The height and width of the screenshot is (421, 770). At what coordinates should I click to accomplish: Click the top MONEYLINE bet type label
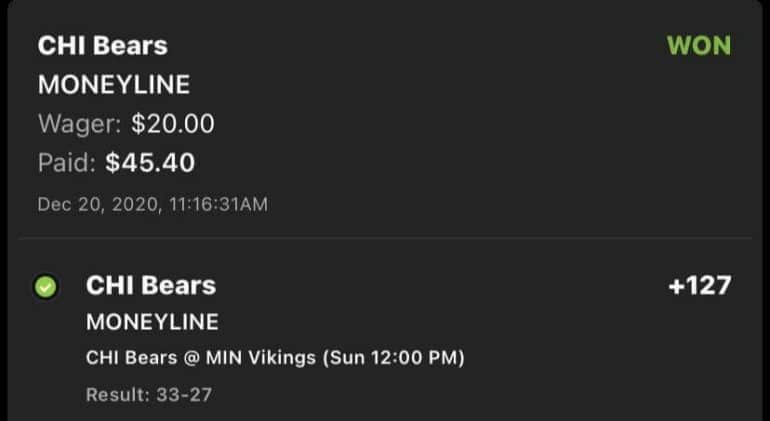pyautogui.click(x=113, y=85)
